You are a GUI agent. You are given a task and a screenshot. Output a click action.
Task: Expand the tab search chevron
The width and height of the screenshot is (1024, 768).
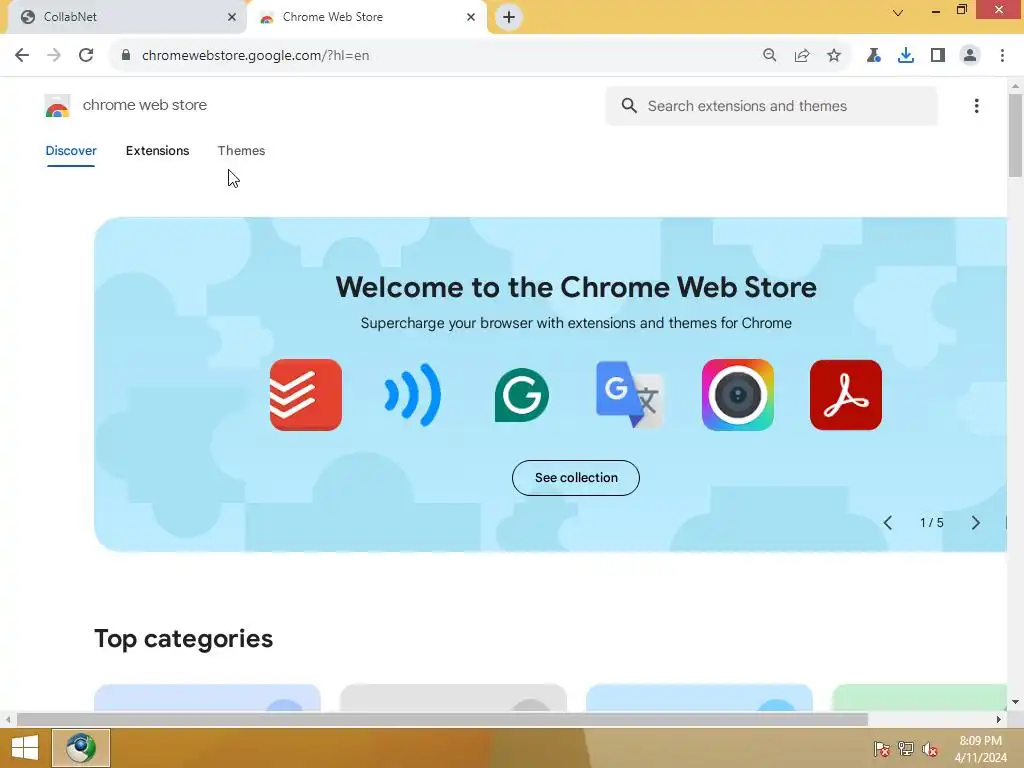pyautogui.click(x=898, y=12)
